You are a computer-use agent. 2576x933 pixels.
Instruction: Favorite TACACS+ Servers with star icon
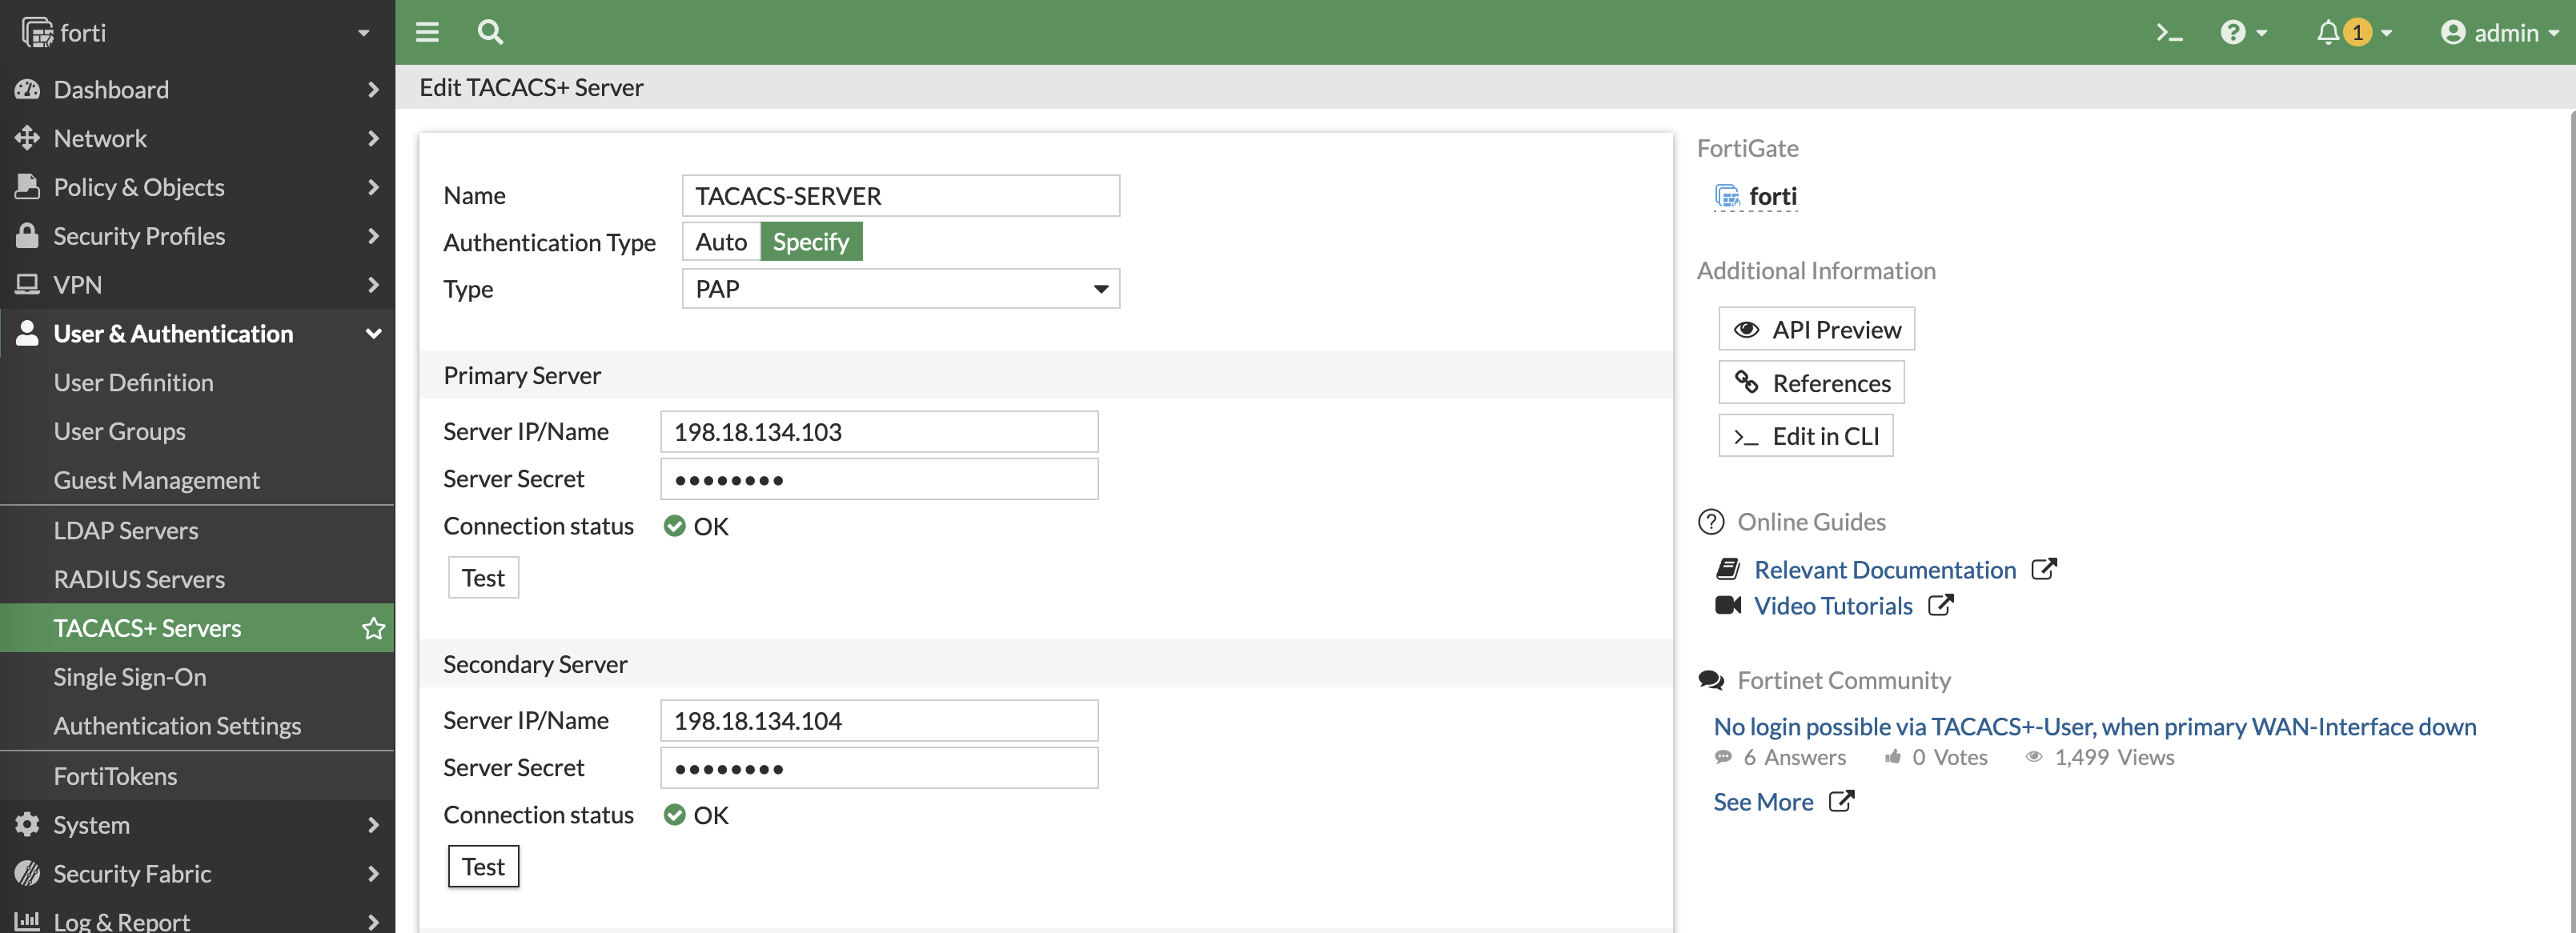pyautogui.click(x=373, y=628)
